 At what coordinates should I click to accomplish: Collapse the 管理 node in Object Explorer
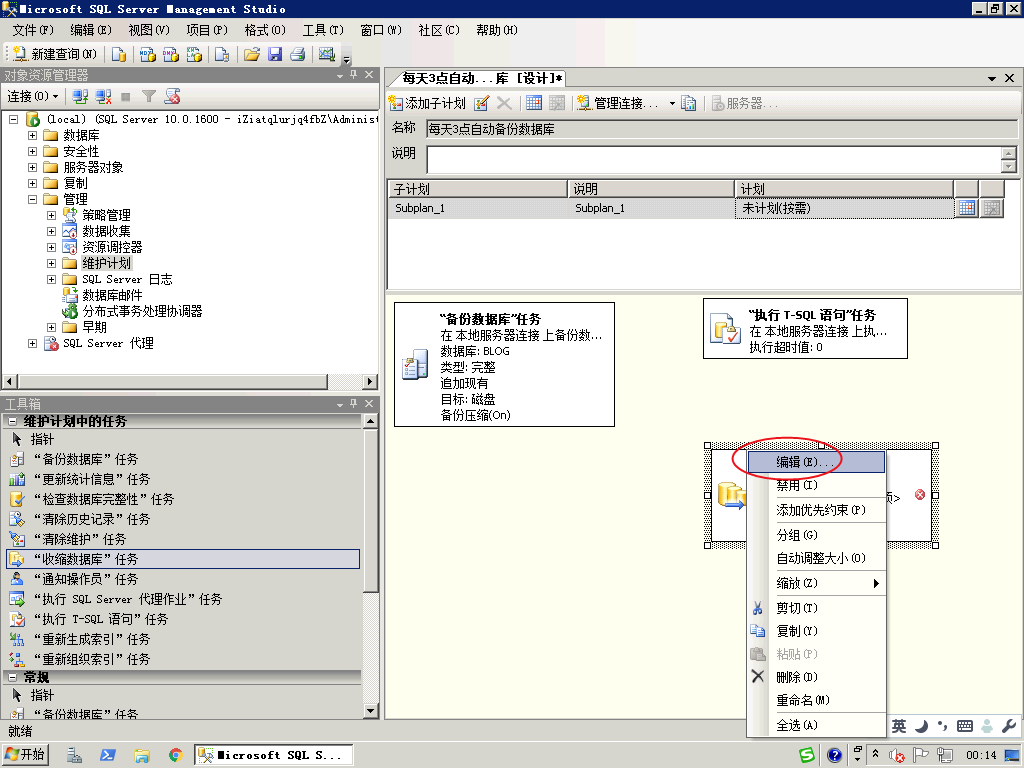click(x=33, y=199)
